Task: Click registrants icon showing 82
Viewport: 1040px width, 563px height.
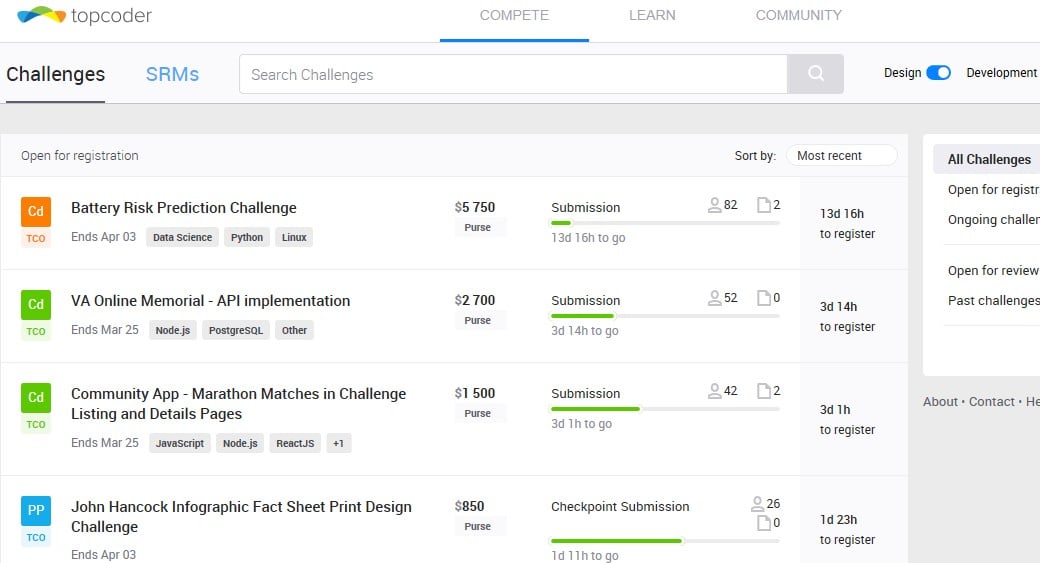Action: point(714,205)
